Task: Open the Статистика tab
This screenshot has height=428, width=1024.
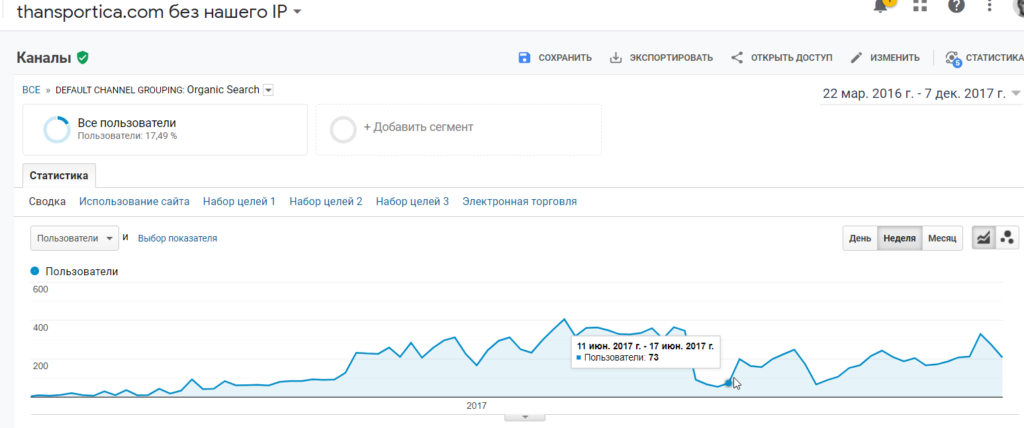Action: point(59,176)
